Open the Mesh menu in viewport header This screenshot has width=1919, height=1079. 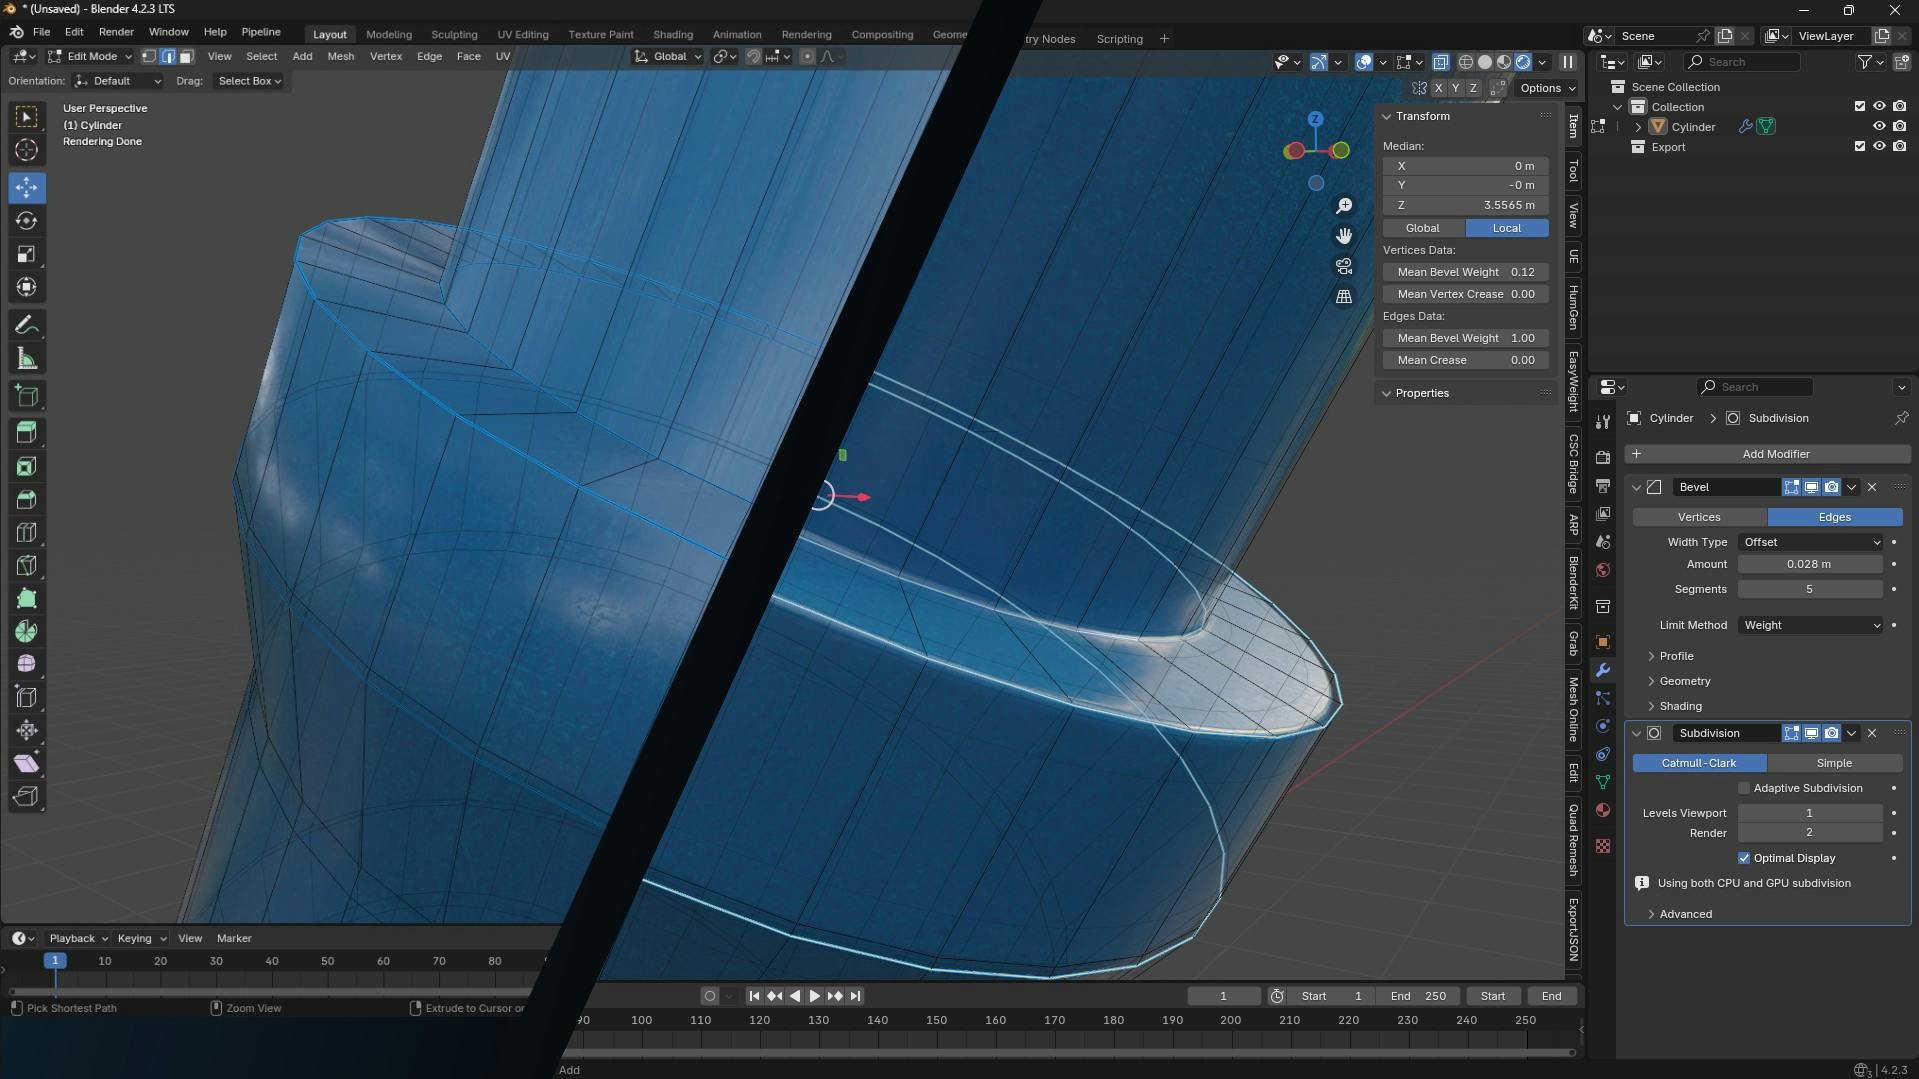(x=340, y=57)
